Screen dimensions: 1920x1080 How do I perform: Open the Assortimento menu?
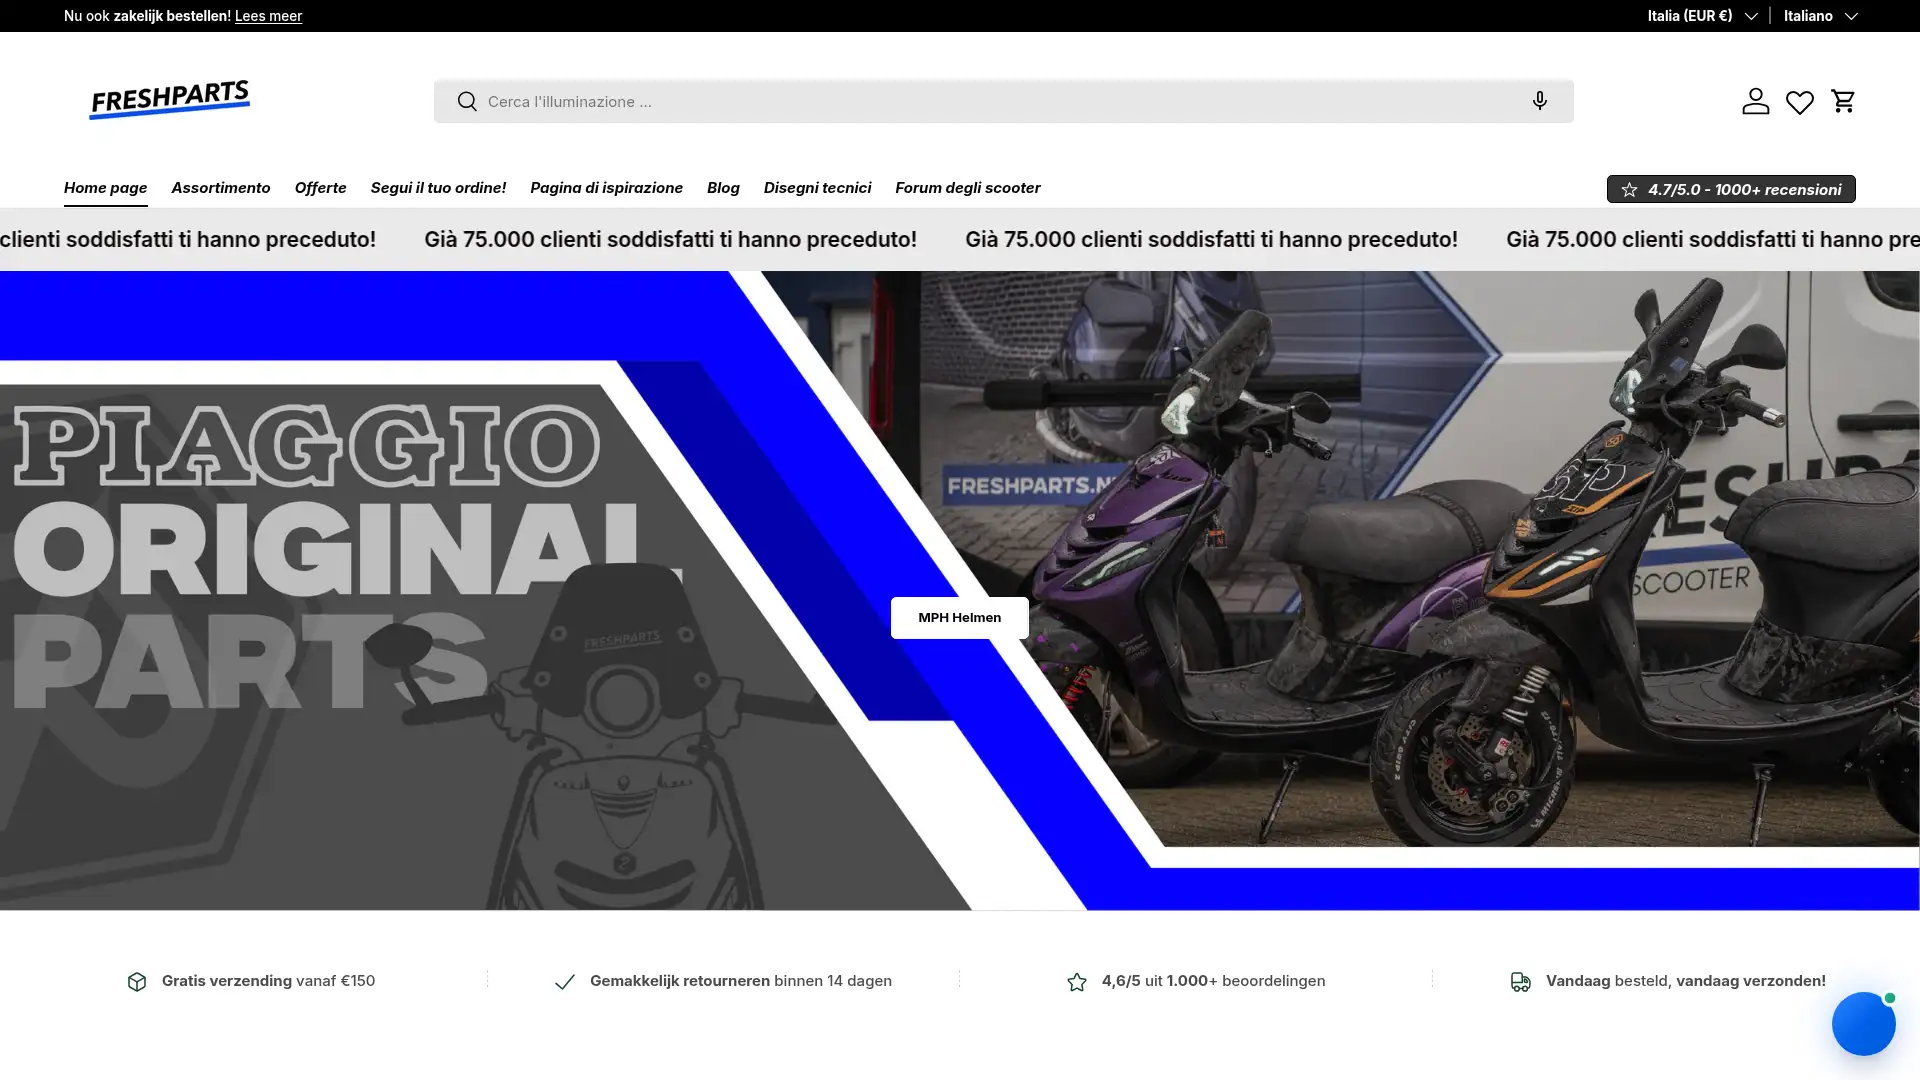coord(221,188)
